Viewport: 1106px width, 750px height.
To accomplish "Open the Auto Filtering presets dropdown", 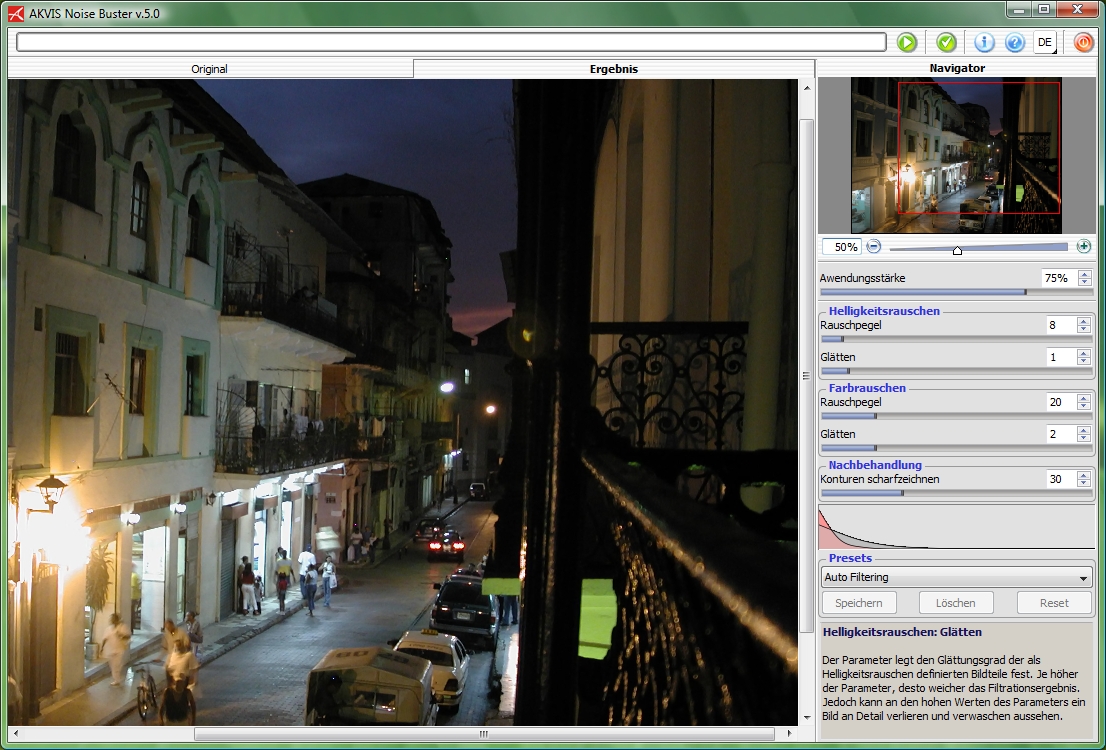I will [x=956, y=577].
